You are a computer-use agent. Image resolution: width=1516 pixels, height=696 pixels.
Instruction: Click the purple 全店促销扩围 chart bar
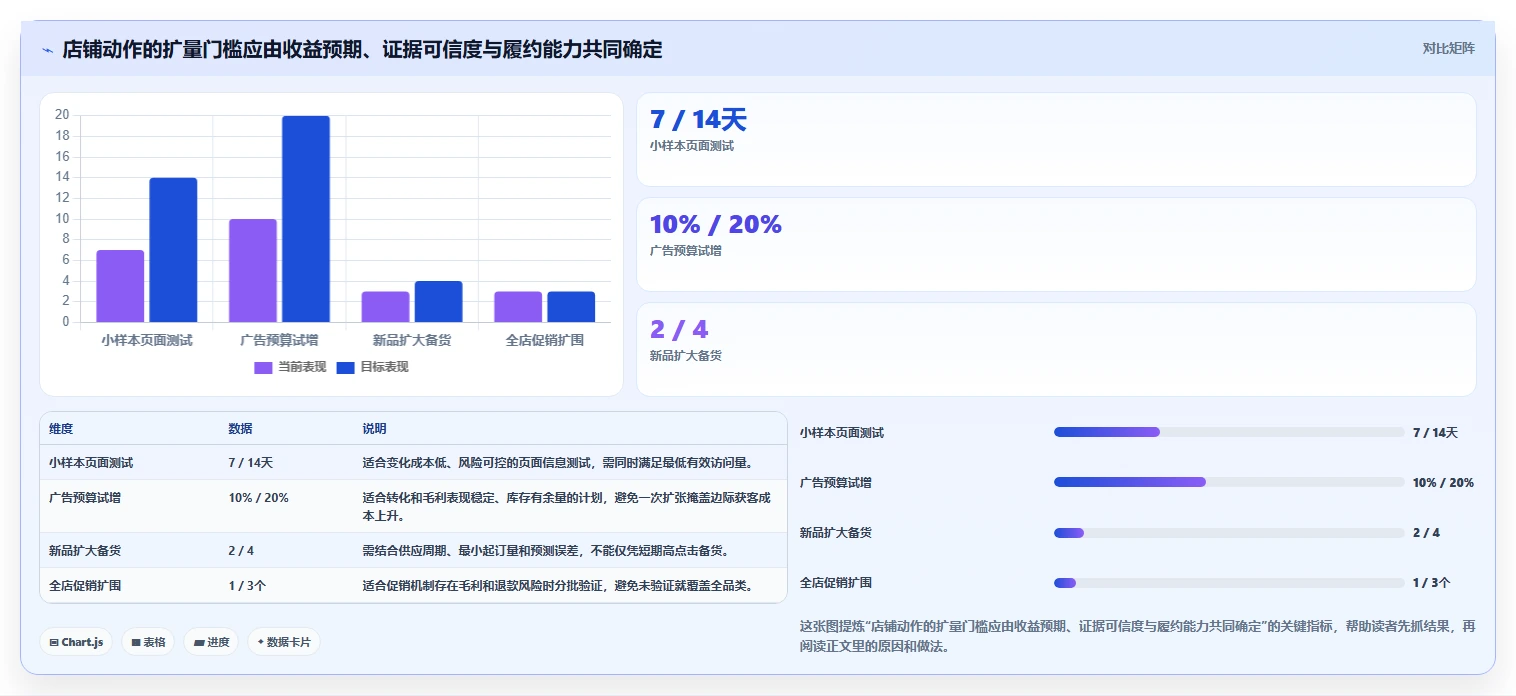pyautogui.click(x=518, y=307)
